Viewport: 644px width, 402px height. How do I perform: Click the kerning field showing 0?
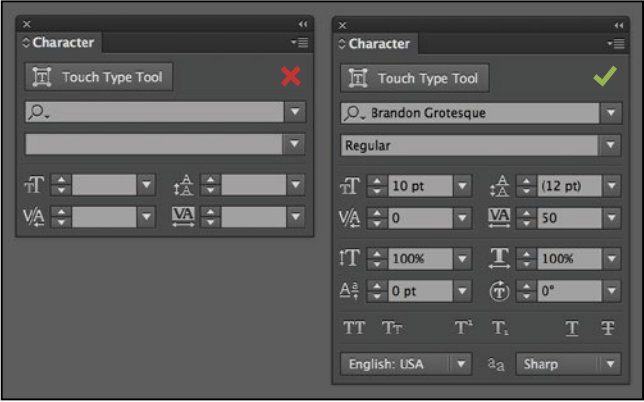point(420,218)
